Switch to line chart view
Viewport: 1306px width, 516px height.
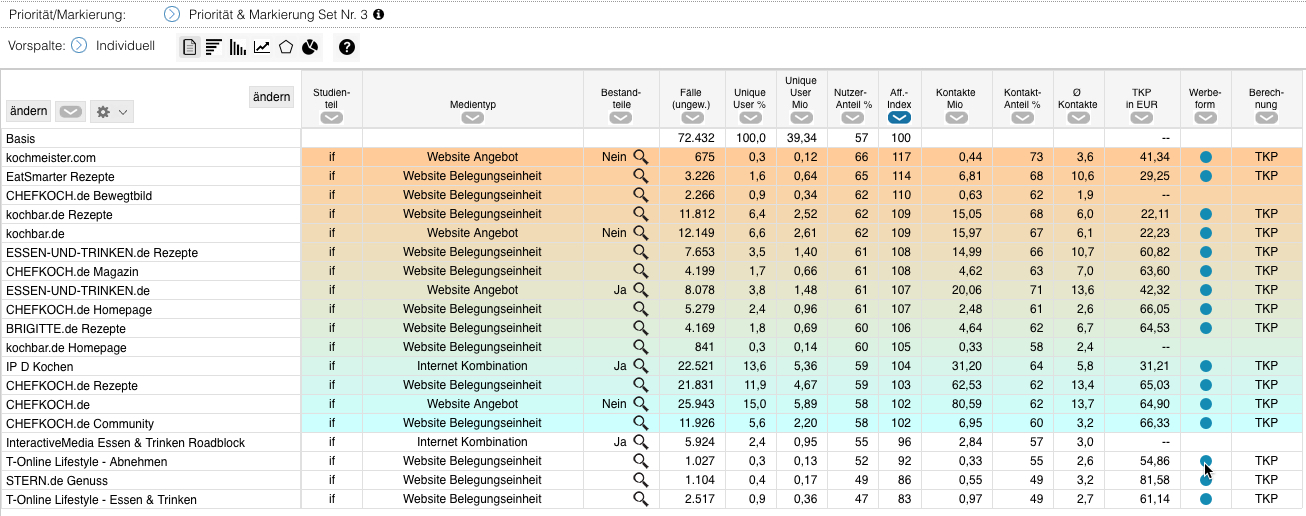[x=262, y=47]
